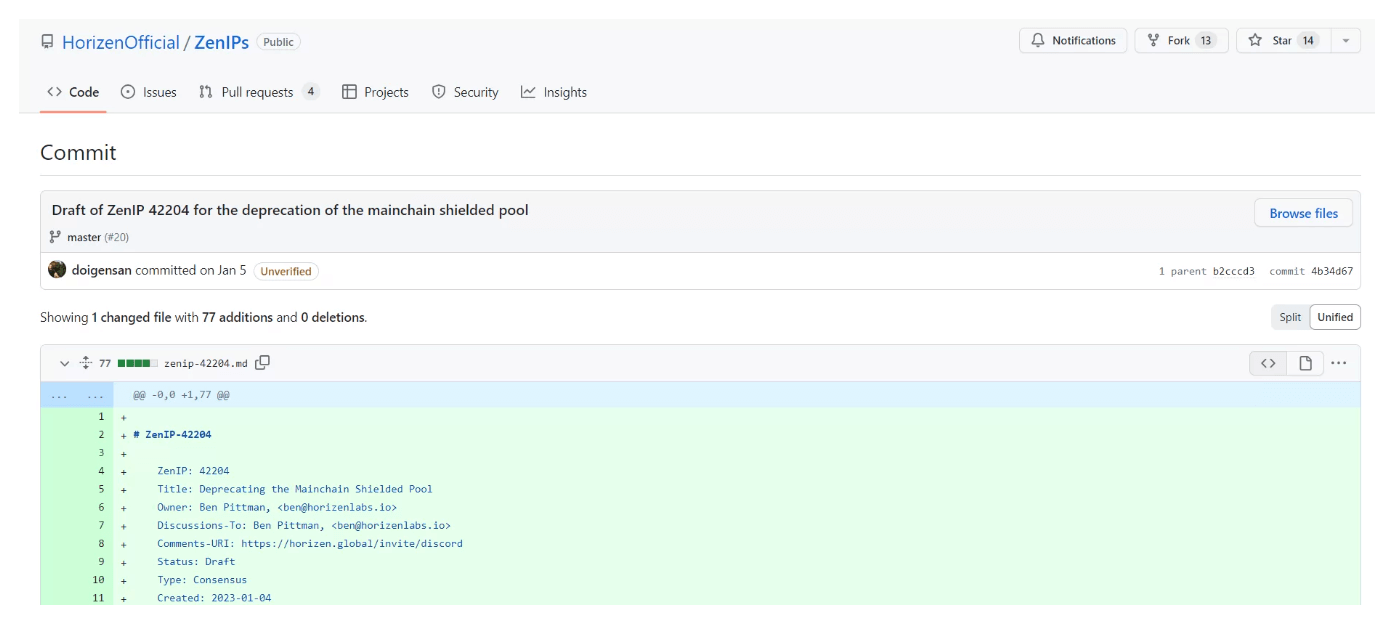The image size is (1384, 632).
Task: Show source diff with the code icon
Action: (x=1268, y=363)
